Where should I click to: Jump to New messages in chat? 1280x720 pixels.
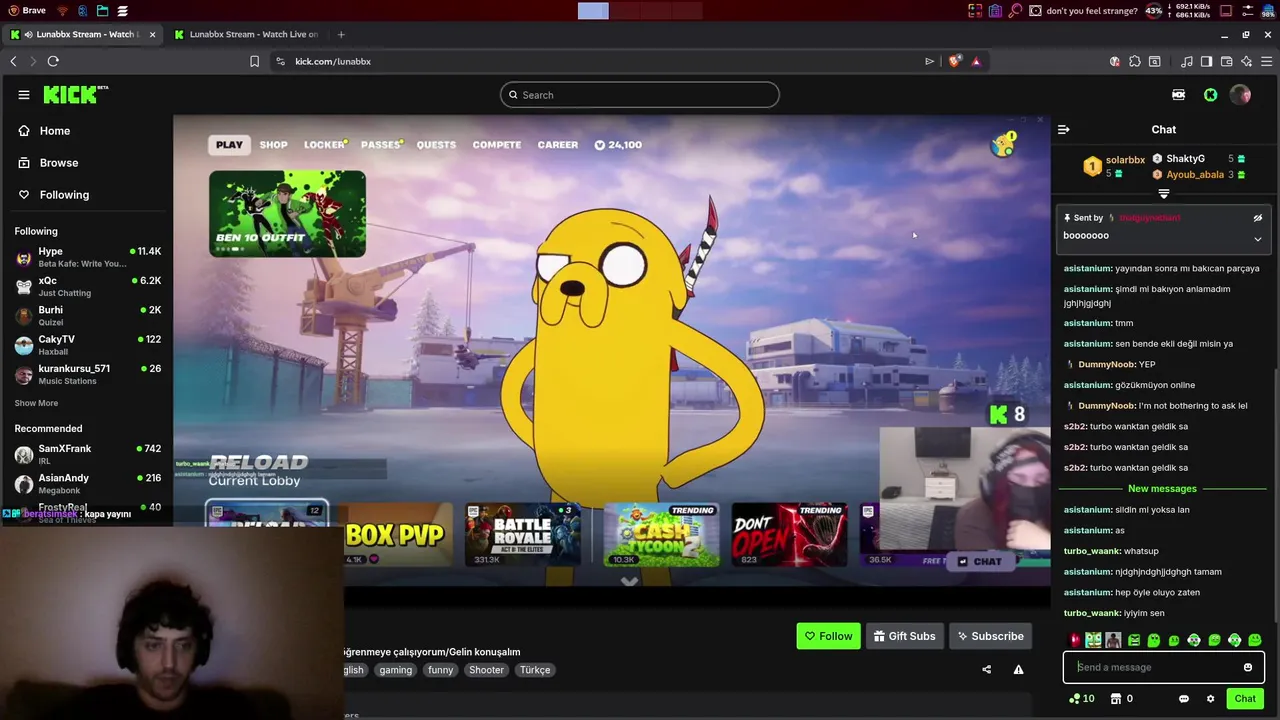(1162, 489)
